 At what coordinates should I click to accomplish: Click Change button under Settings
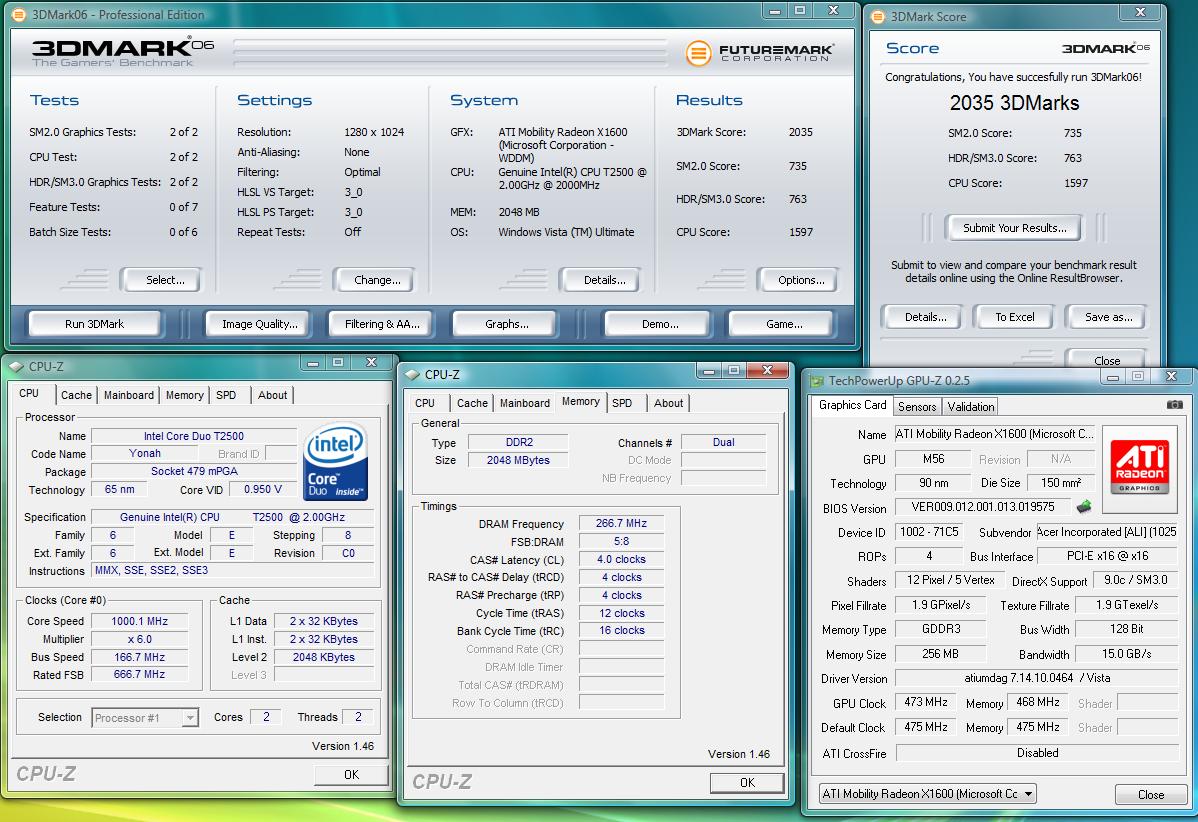(377, 280)
